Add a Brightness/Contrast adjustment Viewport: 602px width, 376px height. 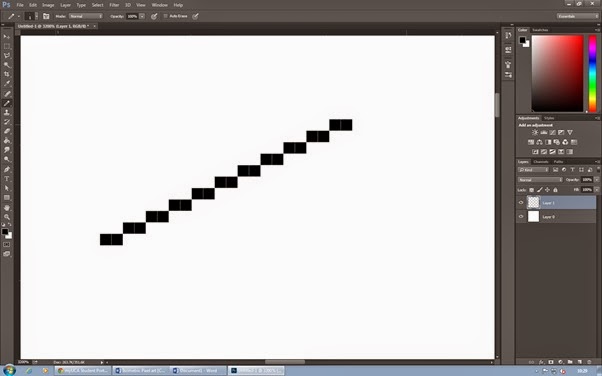(x=535, y=133)
